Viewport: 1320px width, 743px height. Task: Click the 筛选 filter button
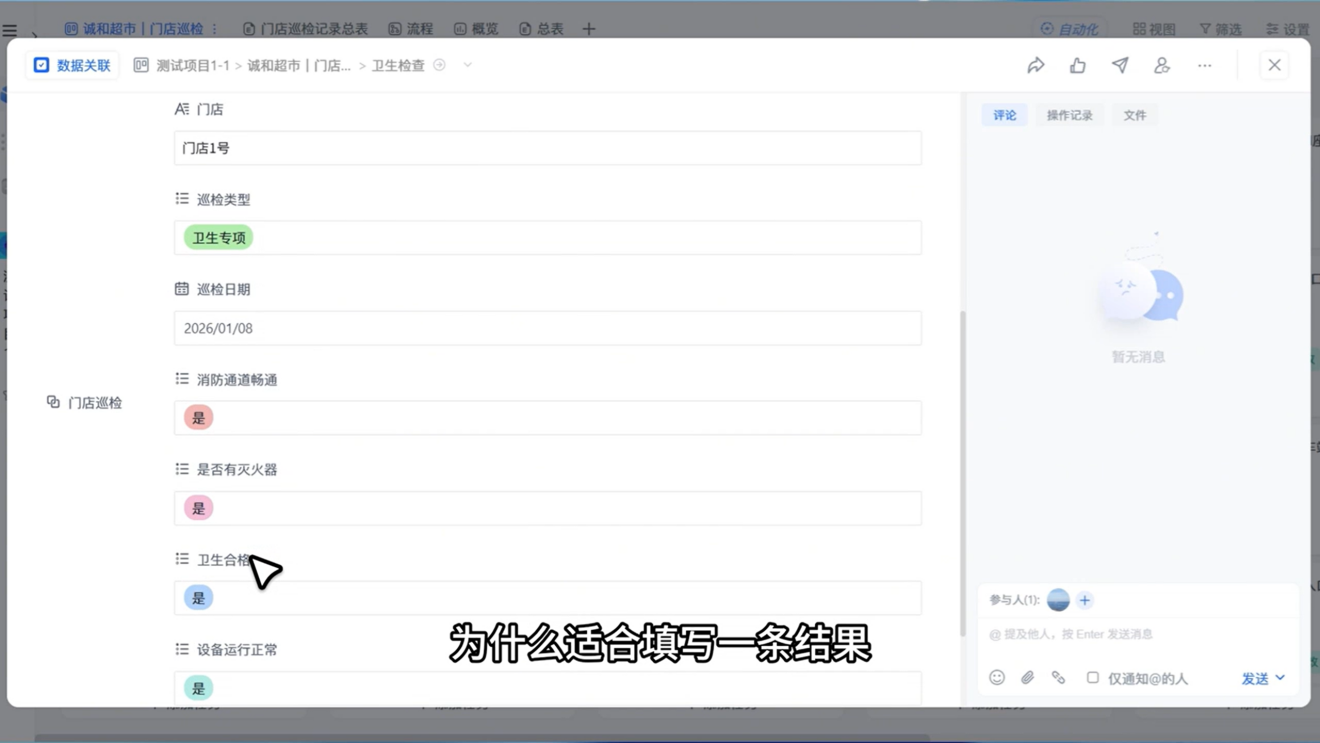point(1220,29)
